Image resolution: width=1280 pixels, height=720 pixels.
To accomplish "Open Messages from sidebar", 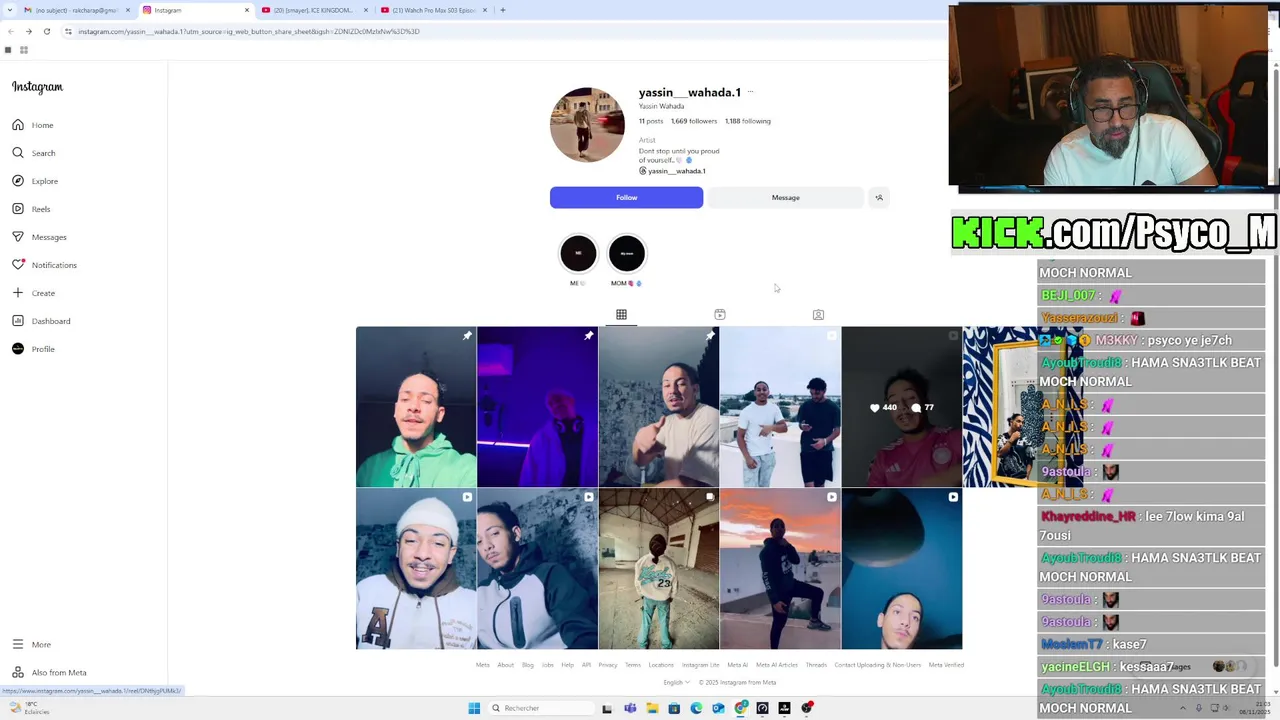I will pyautogui.click(x=39, y=237).
